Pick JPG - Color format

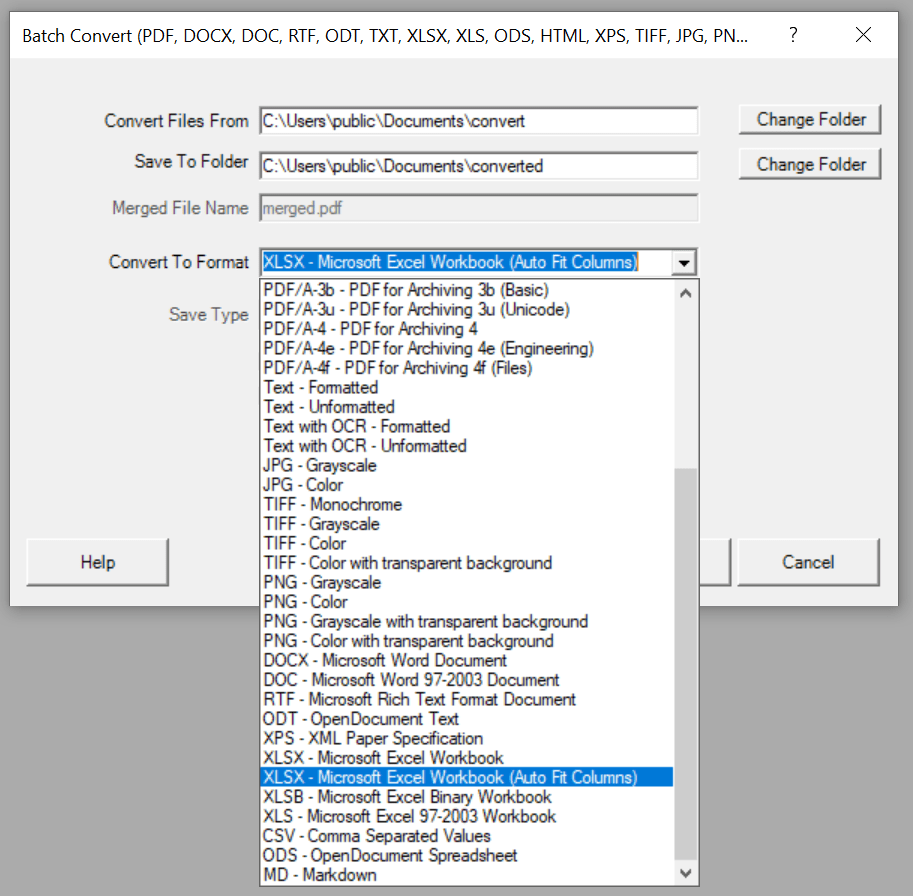pos(466,485)
